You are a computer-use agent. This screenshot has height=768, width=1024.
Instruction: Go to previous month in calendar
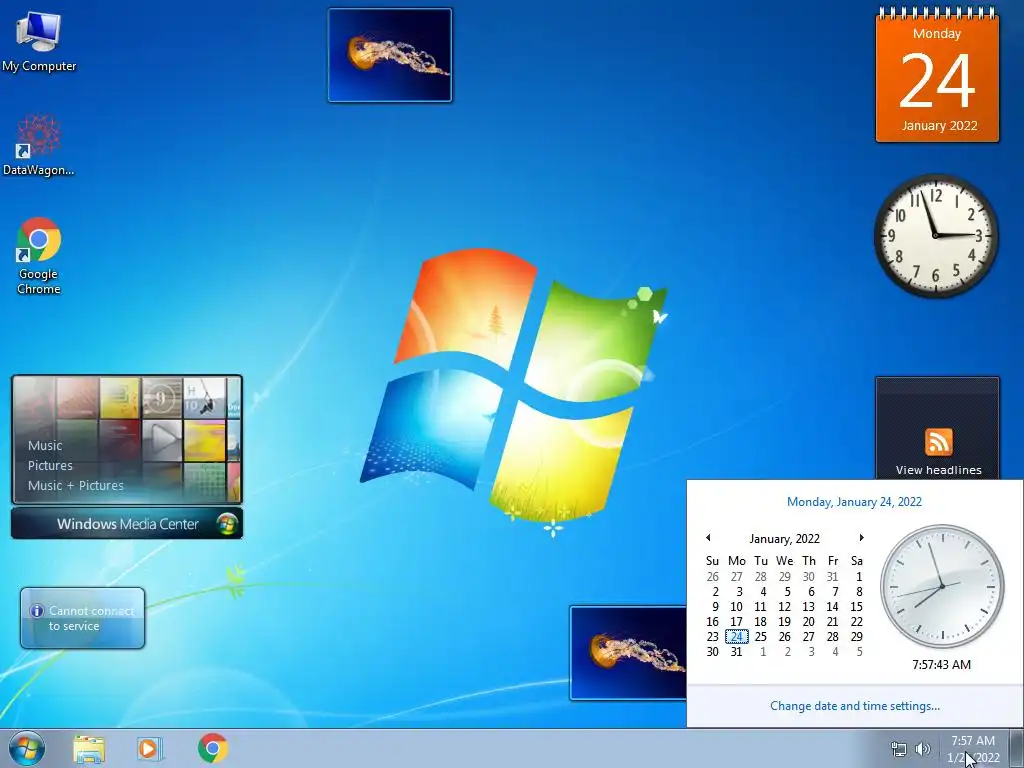point(708,537)
